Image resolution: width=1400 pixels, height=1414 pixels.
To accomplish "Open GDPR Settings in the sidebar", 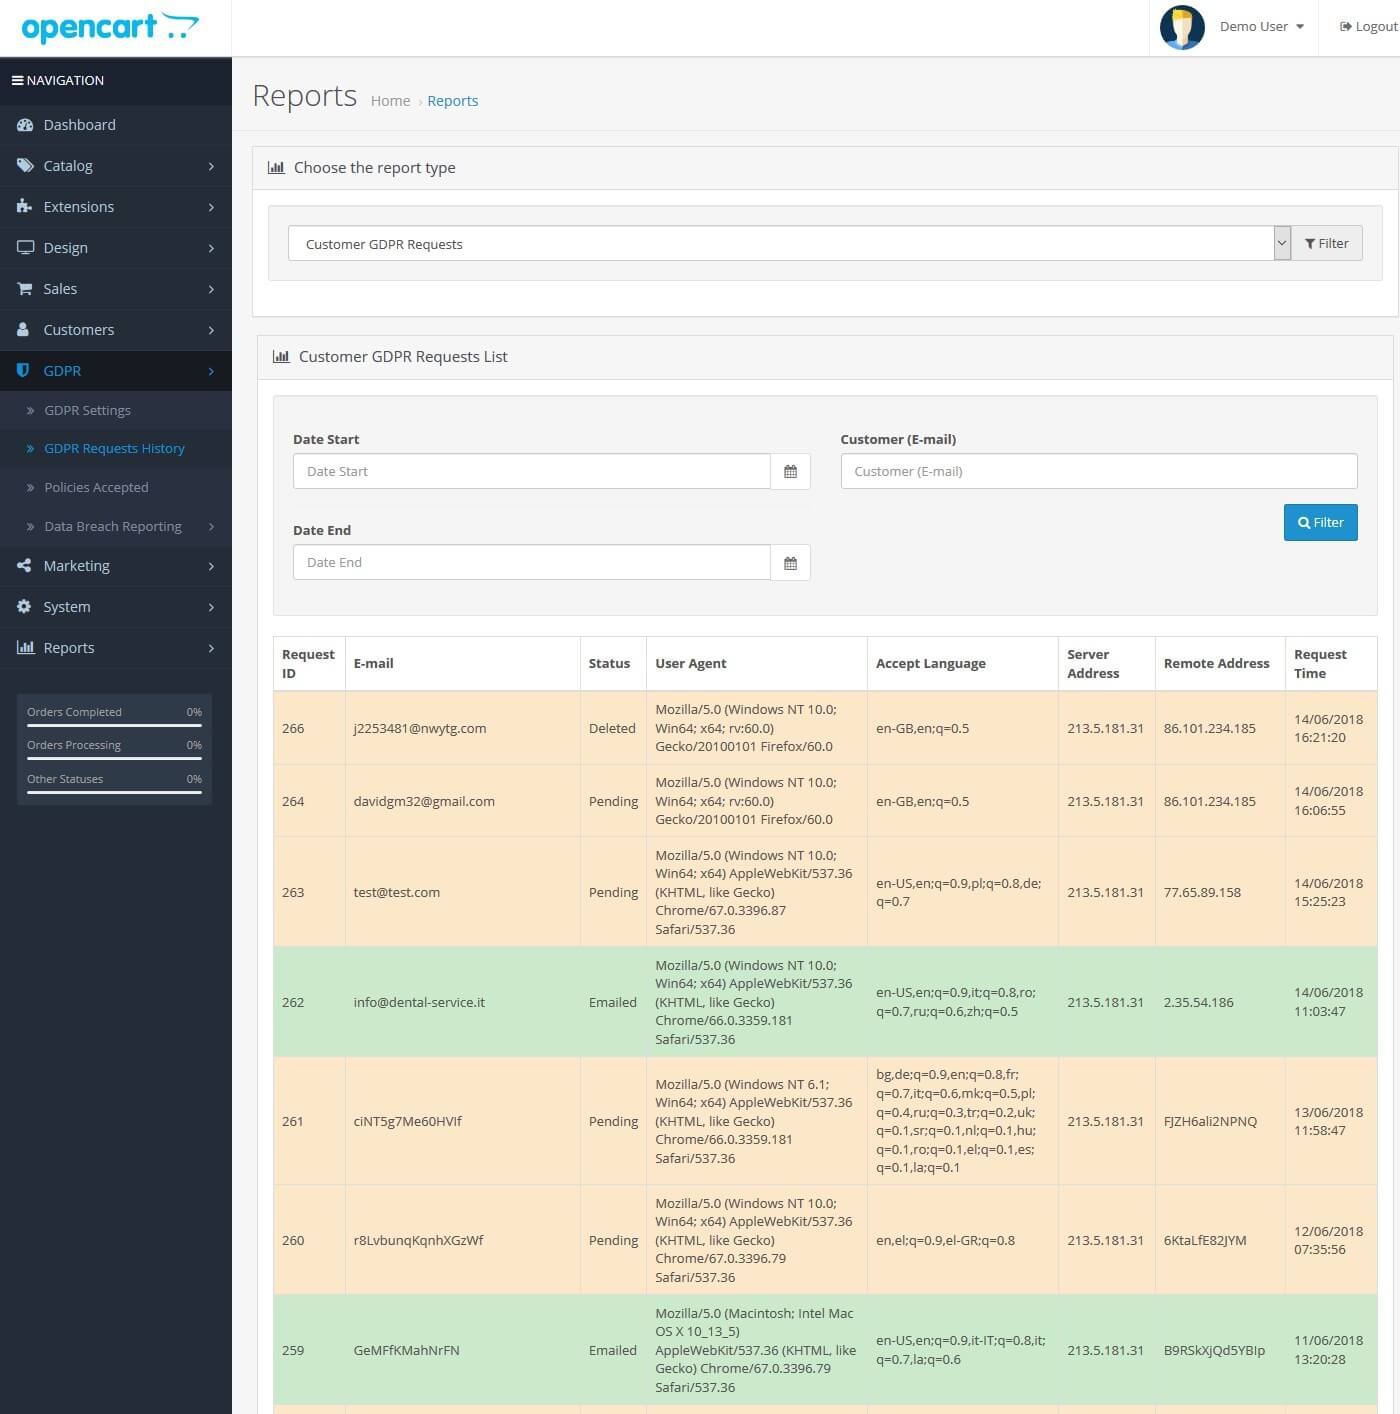I will point(87,411).
